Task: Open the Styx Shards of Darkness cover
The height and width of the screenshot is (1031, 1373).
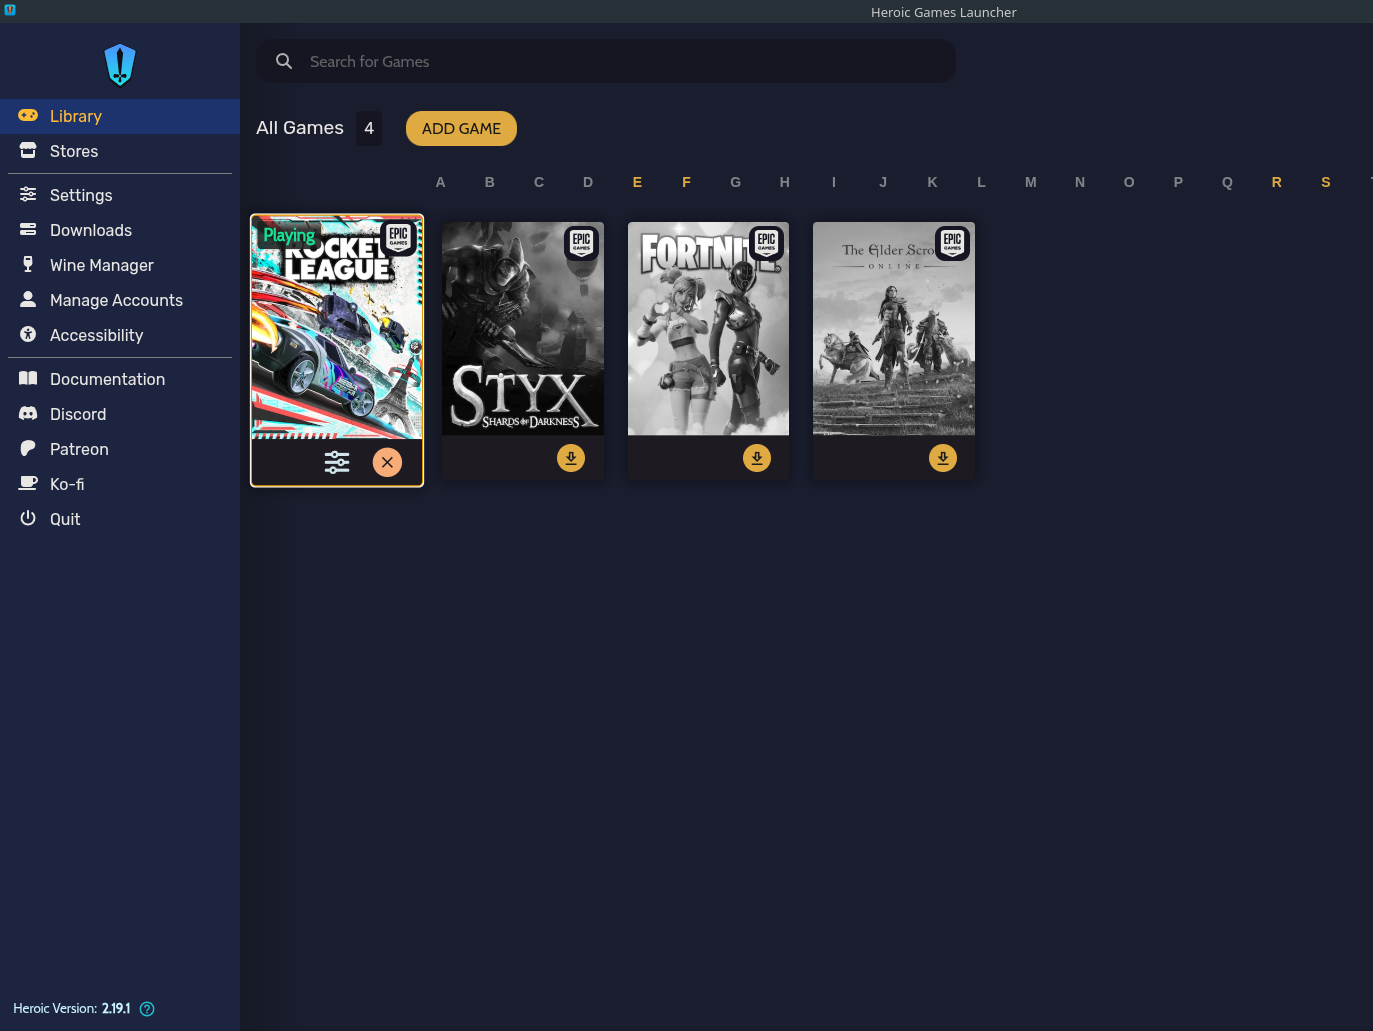Action: (x=523, y=329)
